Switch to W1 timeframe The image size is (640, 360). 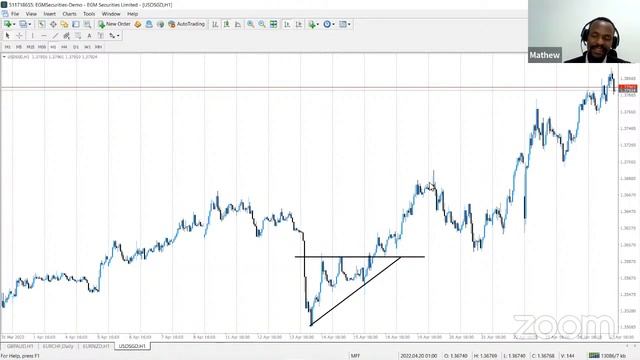87,47
